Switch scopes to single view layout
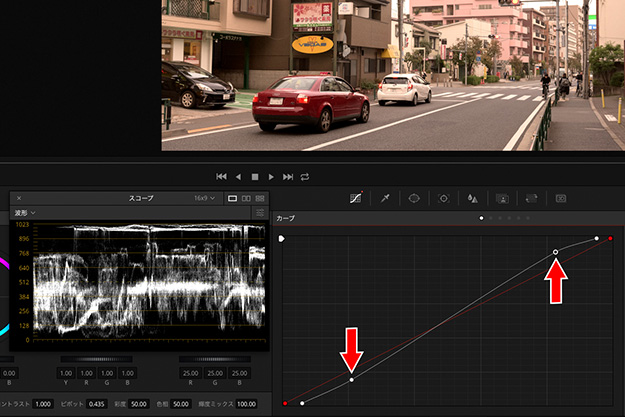The image size is (625, 417). tap(233, 199)
